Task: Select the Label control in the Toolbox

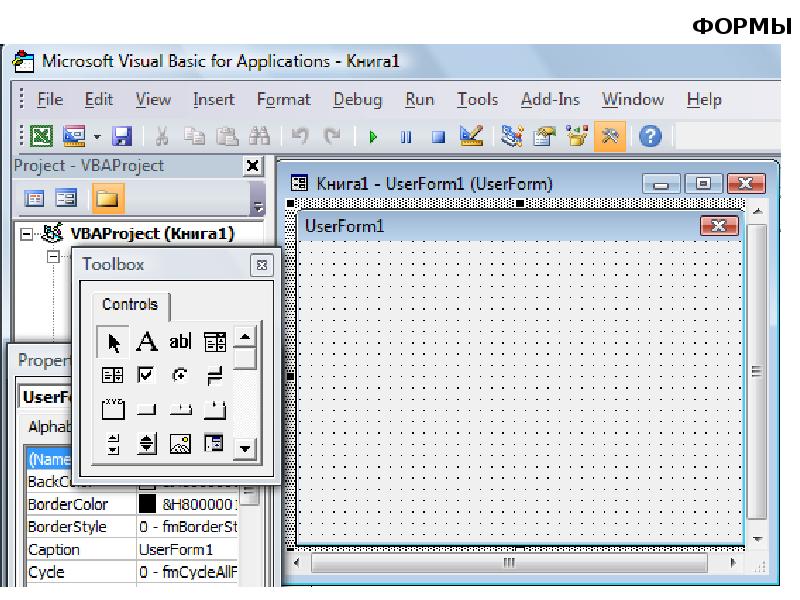Action: point(146,342)
